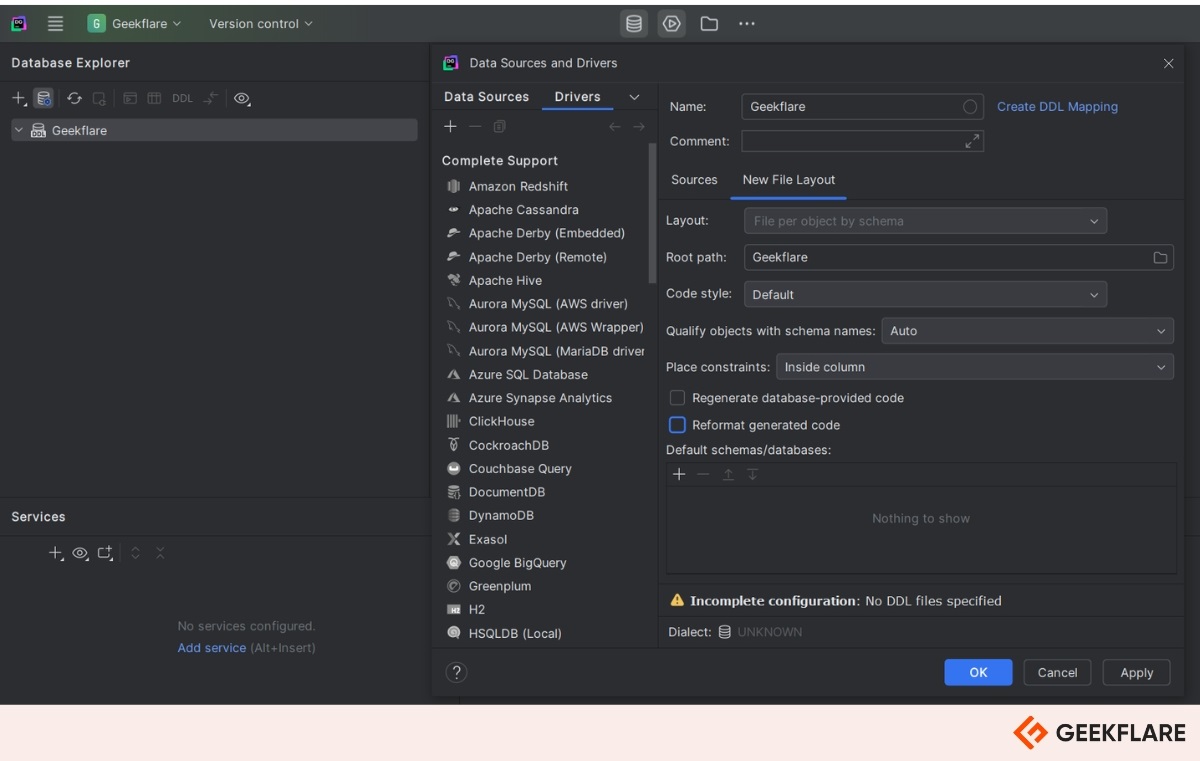
Task: Open the Version control dropdown
Action: tap(260, 23)
